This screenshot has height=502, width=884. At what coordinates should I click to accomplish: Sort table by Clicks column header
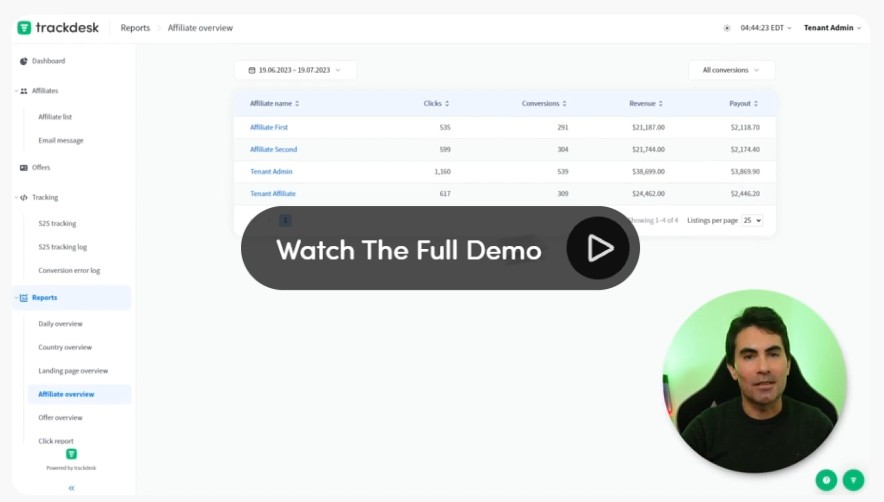click(x=436, y=103)
